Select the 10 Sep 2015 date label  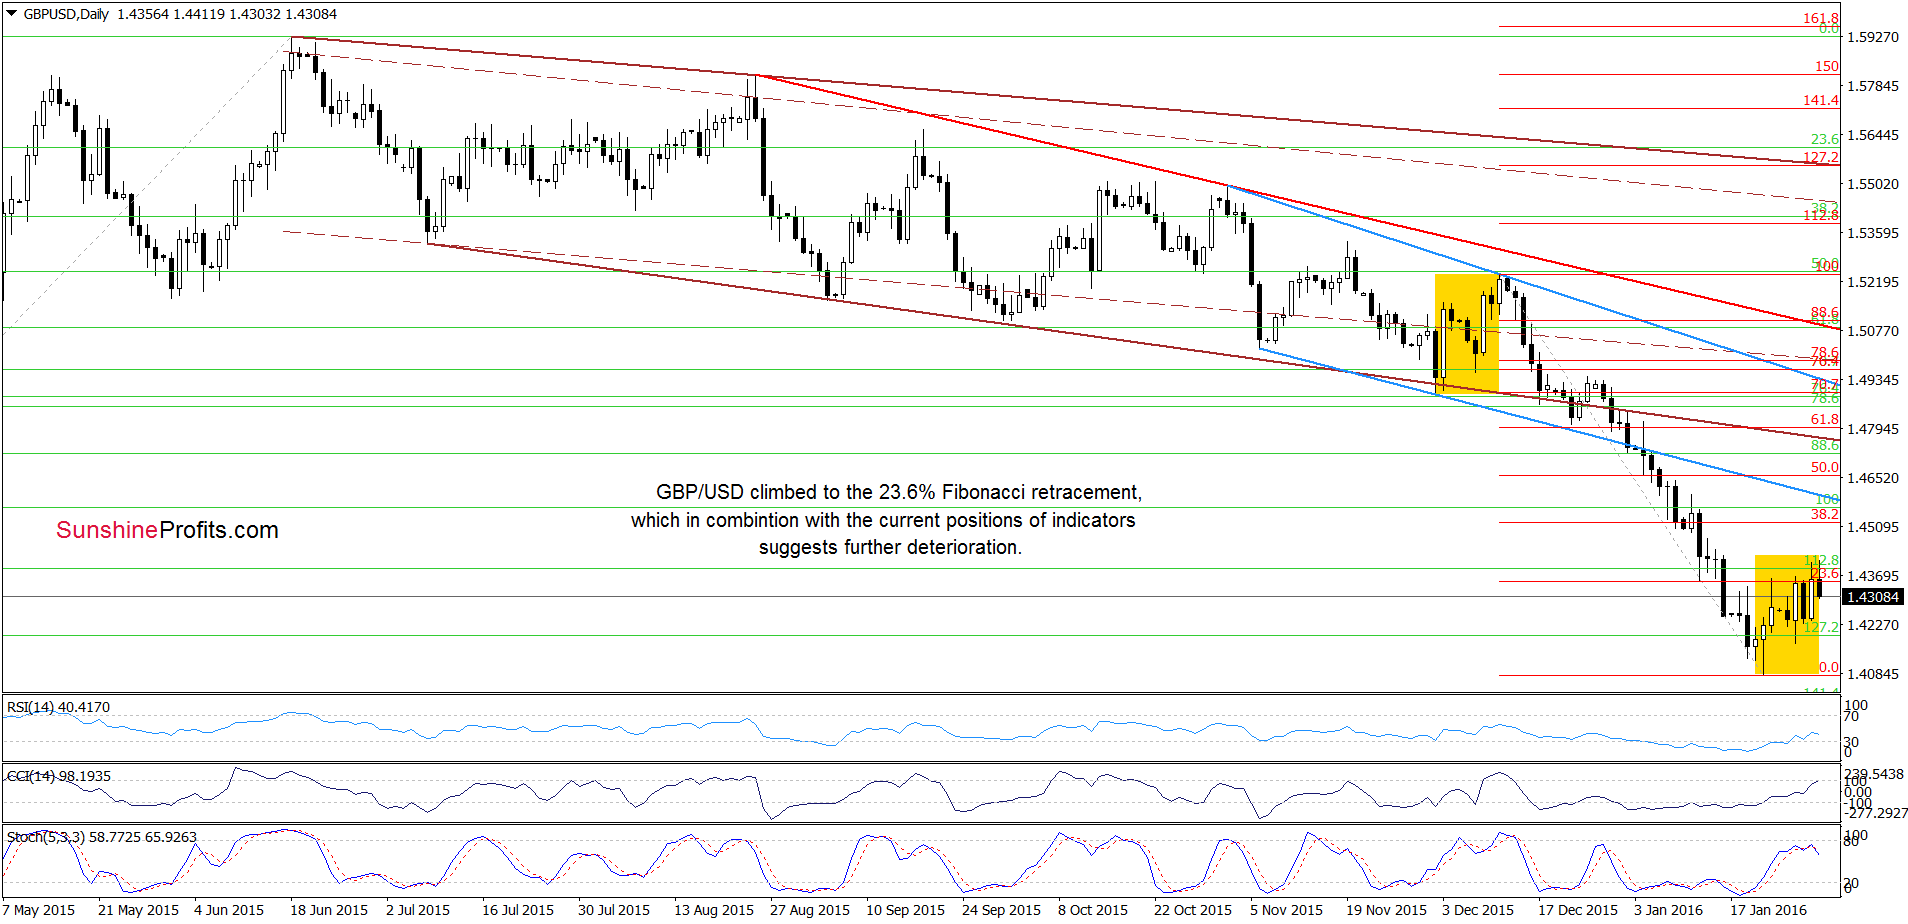905,910
